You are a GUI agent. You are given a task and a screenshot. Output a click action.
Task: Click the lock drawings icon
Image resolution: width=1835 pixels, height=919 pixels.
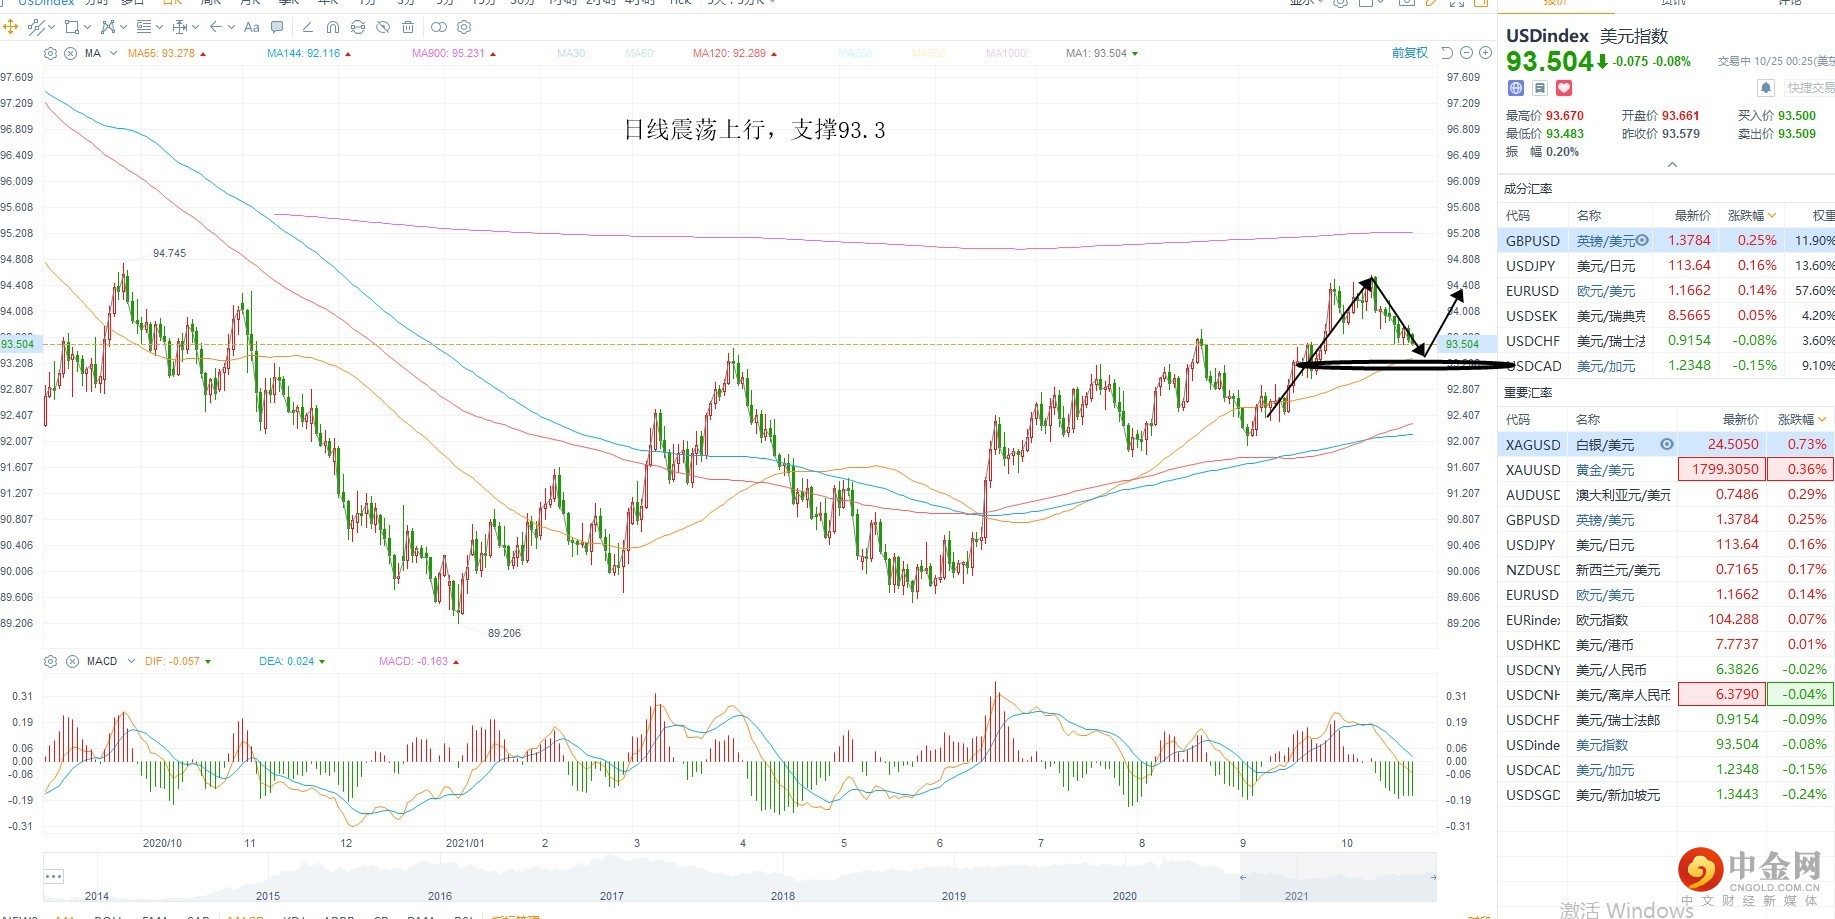[358, 27]
